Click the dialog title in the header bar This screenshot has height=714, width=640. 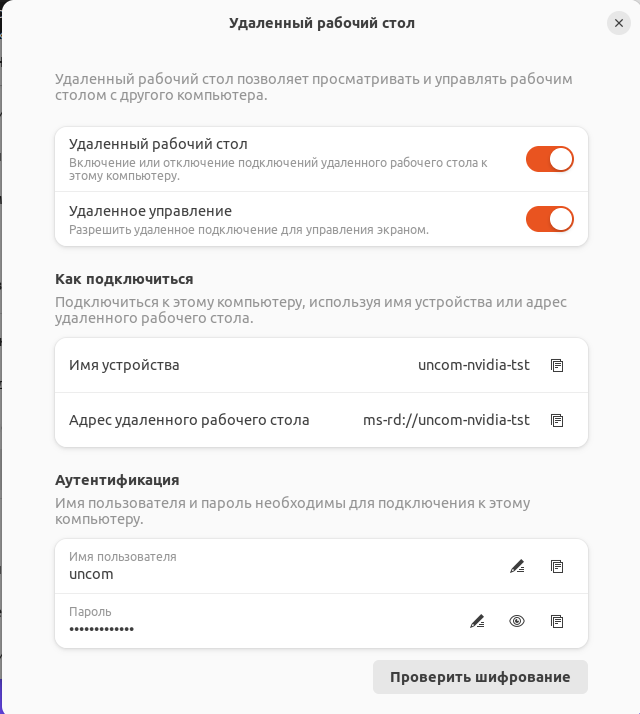(x=322, y=23)
